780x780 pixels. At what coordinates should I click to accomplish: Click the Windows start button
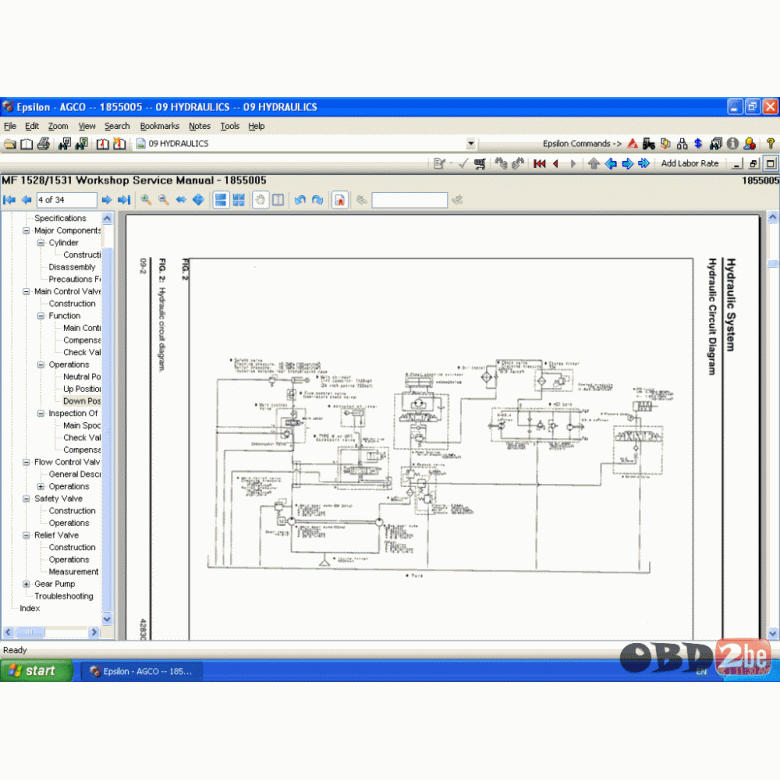[36, 671]
